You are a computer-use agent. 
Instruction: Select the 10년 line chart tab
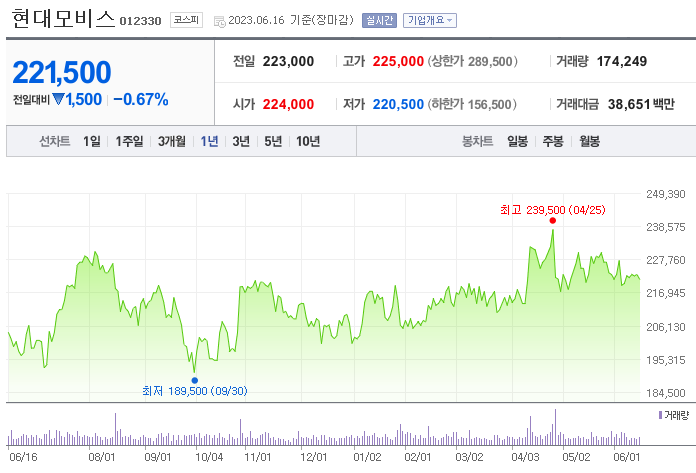[308, 141]
